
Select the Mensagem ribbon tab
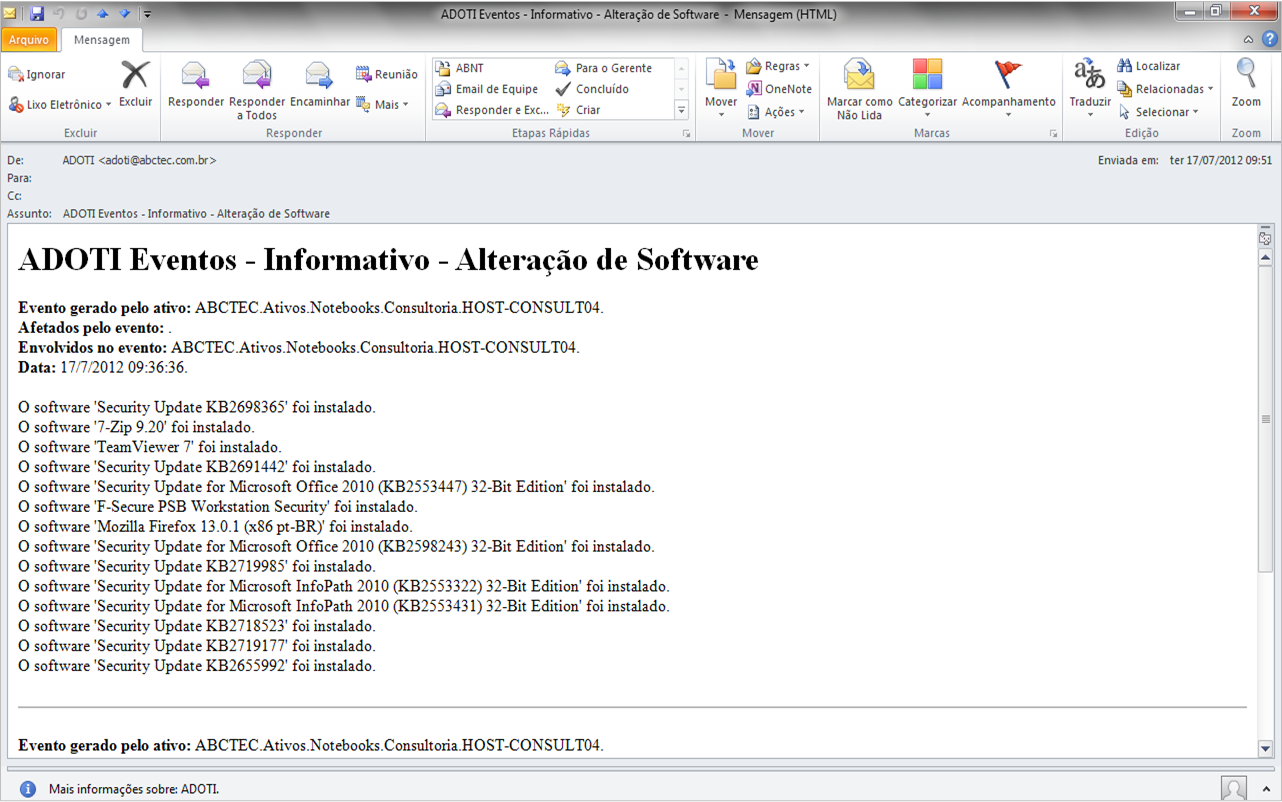[x=102, y=40]
